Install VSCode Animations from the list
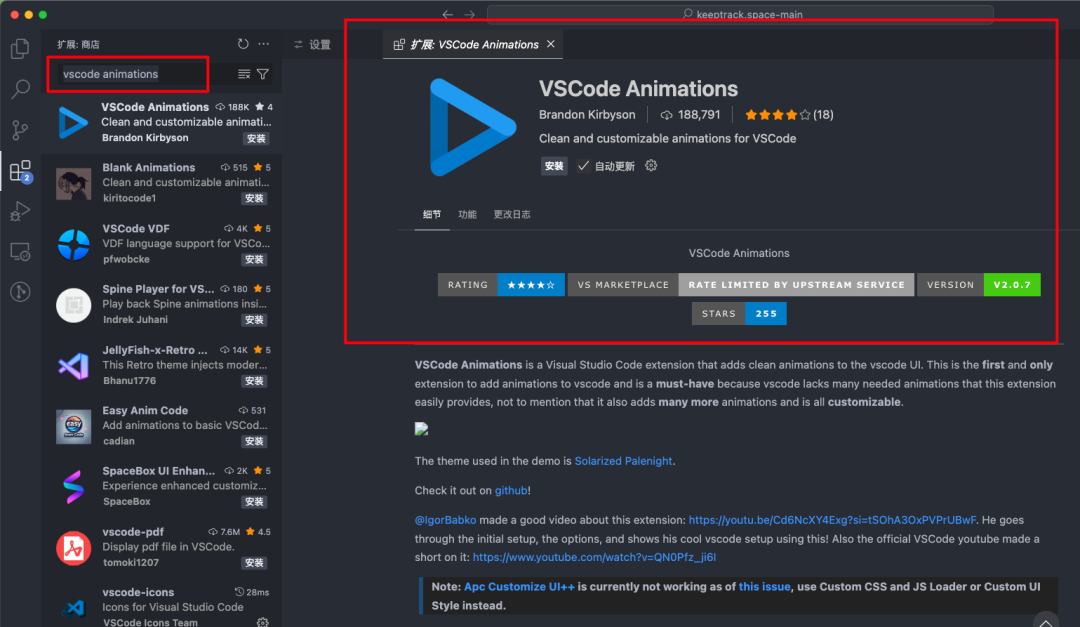 coord(256,138)
